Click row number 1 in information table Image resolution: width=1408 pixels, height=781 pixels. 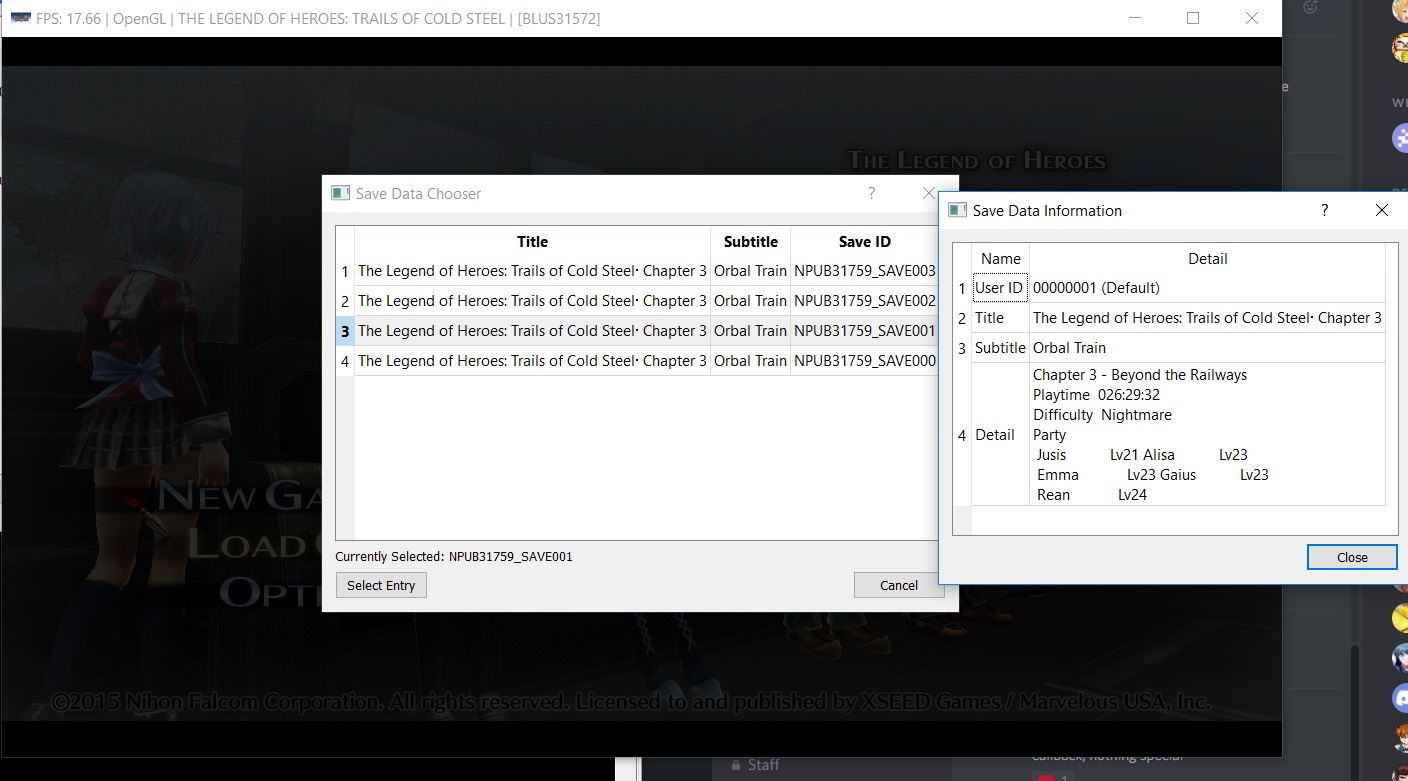[x=962, y=288]
